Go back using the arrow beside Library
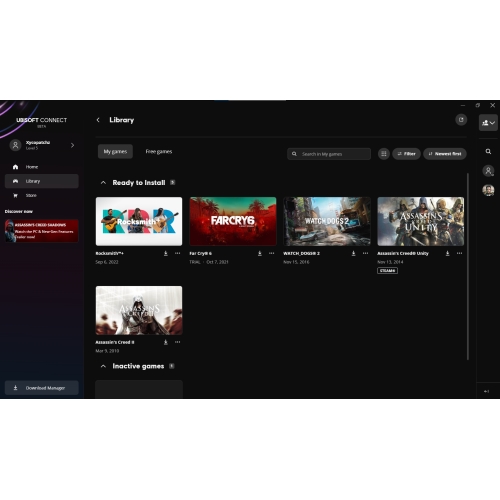Viewport: 500px width, 500px height. pos(98,120)
